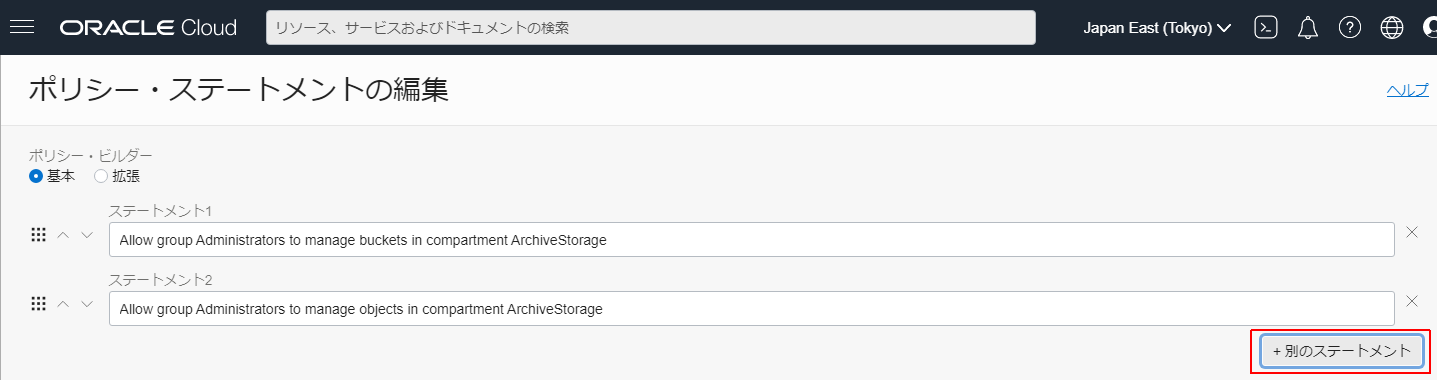Move ステートメント2 up with chevron
This screenshot has height=380, width=1437.
64,303
